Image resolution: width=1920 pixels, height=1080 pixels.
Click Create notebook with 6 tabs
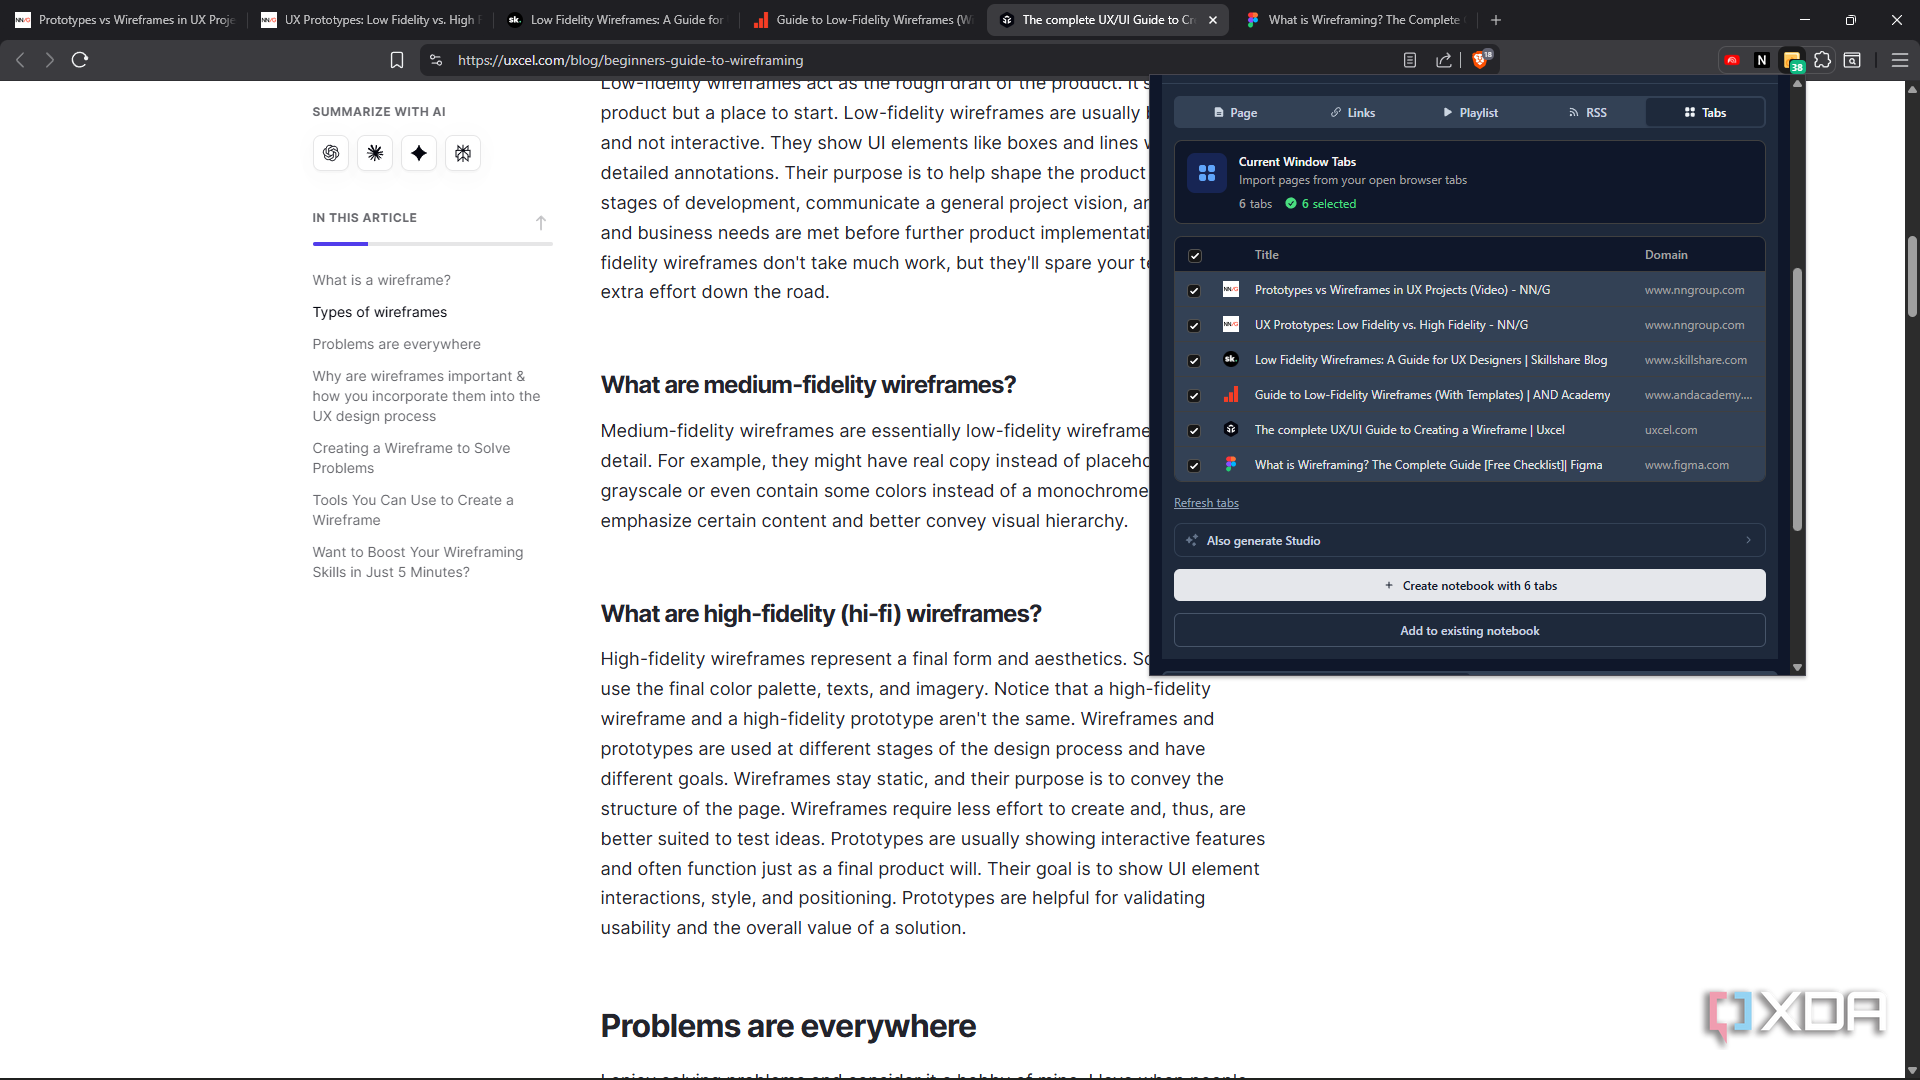(1469, 586)
